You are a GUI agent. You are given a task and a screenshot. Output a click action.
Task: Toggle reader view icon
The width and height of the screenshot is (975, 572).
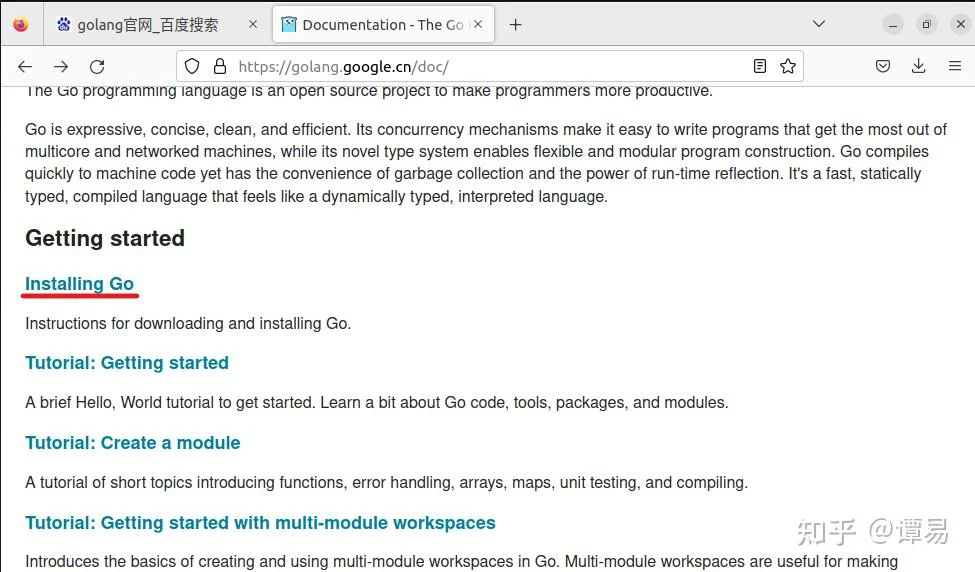(759, 67)
